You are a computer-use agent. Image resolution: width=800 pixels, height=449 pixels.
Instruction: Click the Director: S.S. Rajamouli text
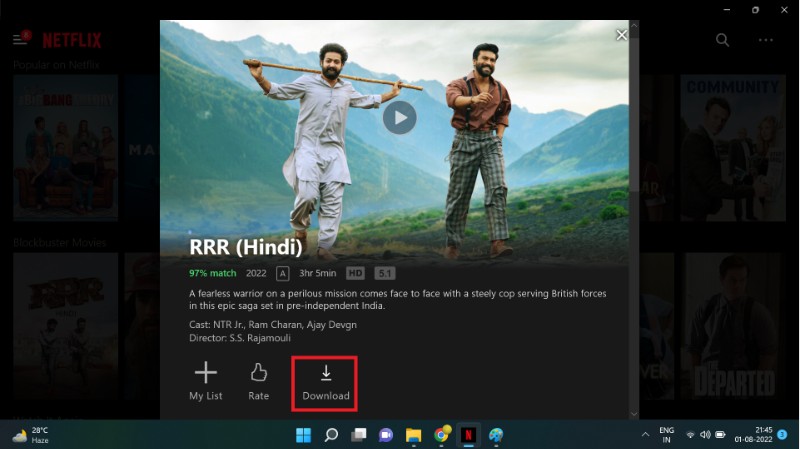tap(240, 338)
